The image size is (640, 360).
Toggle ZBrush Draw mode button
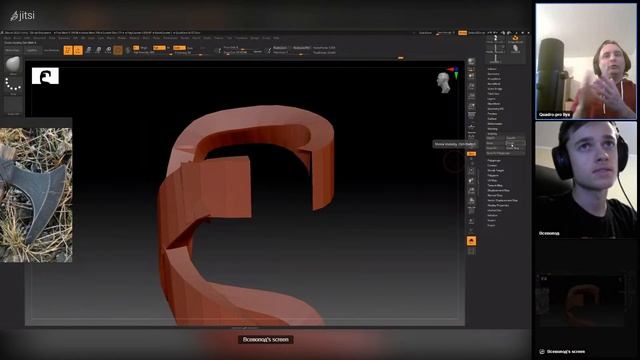(x=78, y=50)
